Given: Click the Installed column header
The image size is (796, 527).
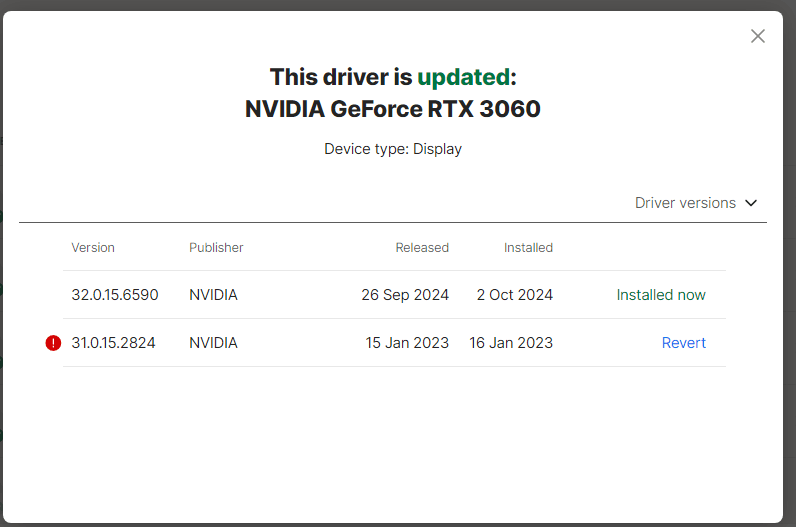Looking at the screenshot, I should point(528,248).
